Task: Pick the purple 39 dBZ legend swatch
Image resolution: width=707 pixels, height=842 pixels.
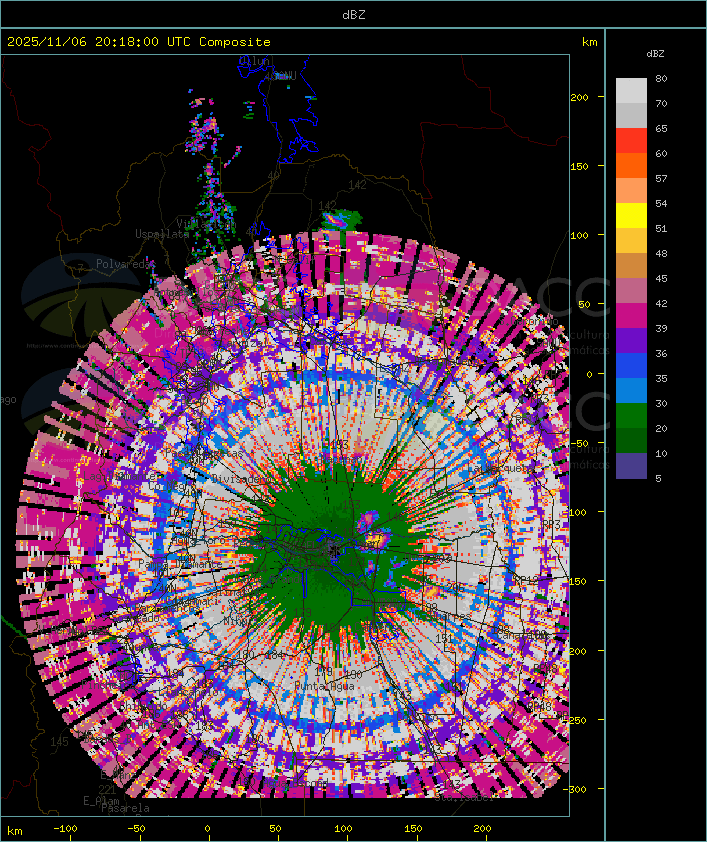Action: [631, 340]
